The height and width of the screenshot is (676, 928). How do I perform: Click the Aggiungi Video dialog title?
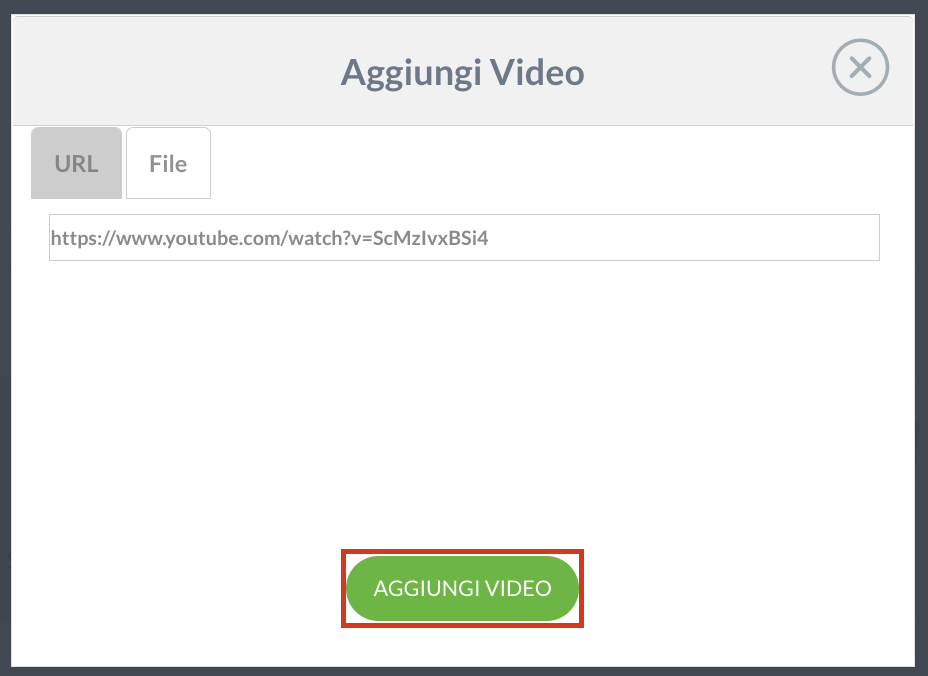(462, 73)
